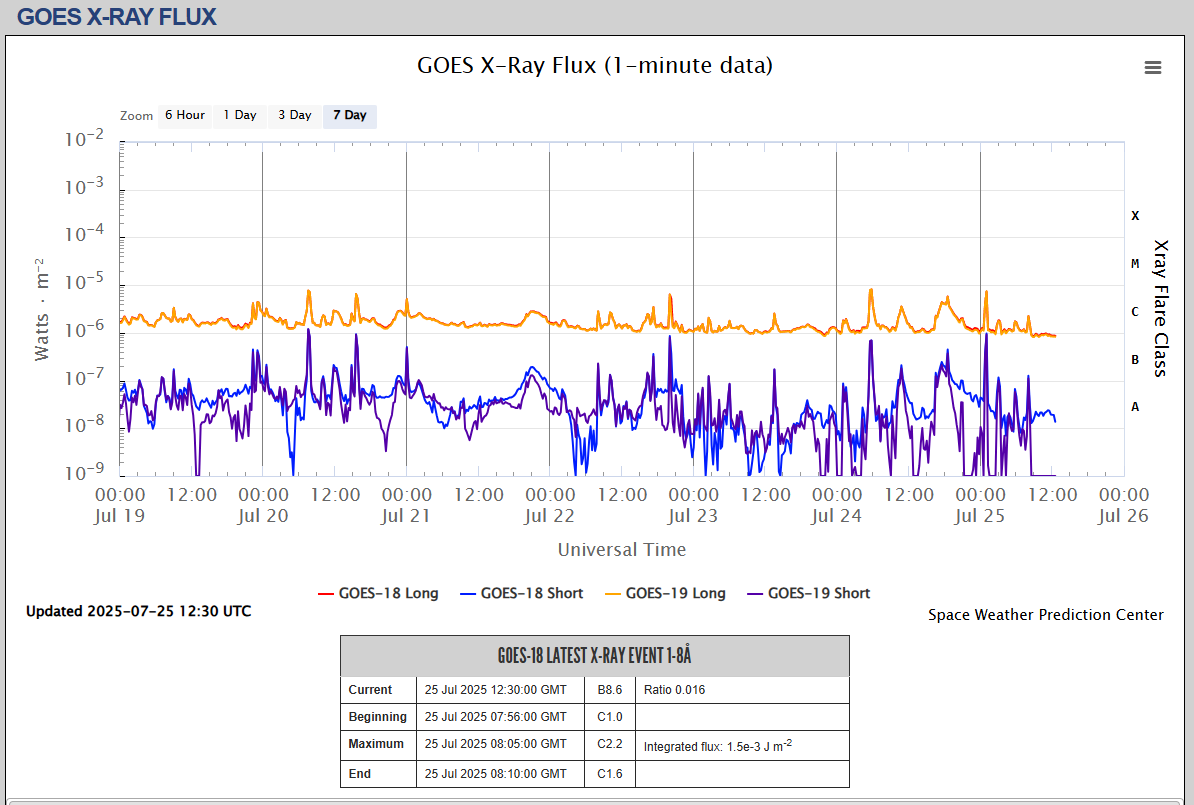Click the Jul 26 00:00 axis label
This screenshot has height=805, width=1194.
coord(1123,505)
